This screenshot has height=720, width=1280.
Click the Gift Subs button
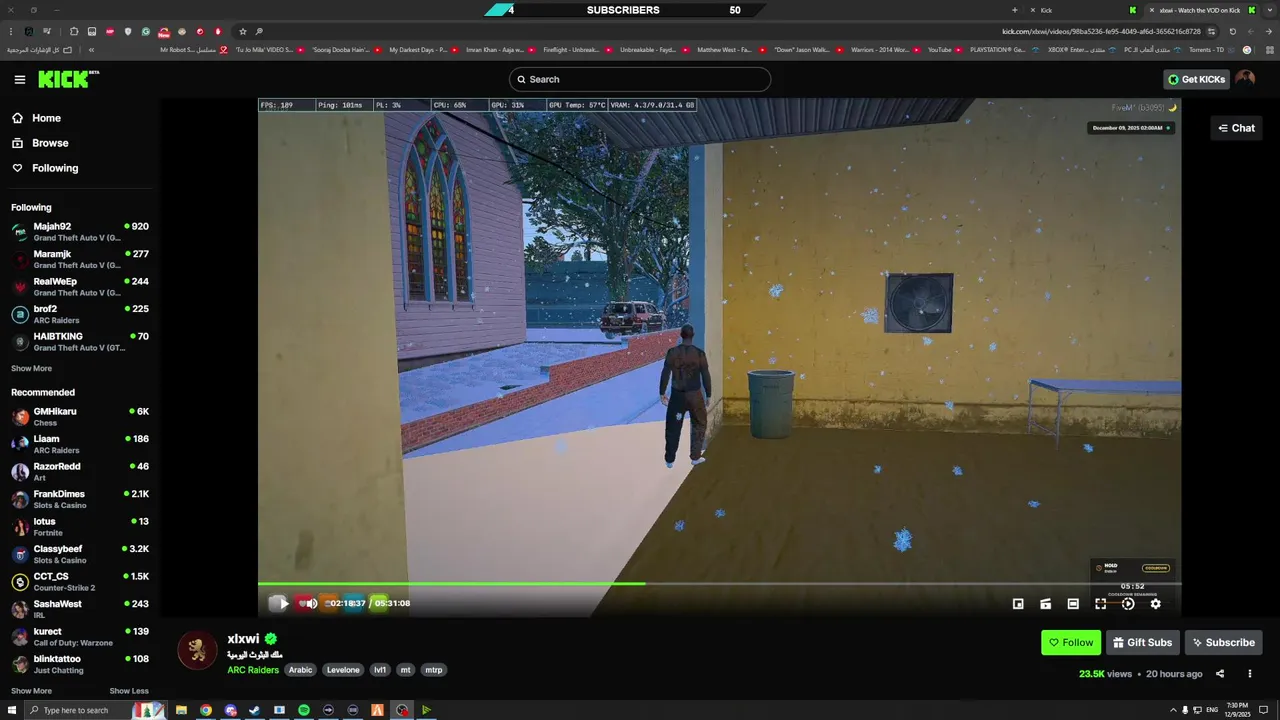point(1143,643)
